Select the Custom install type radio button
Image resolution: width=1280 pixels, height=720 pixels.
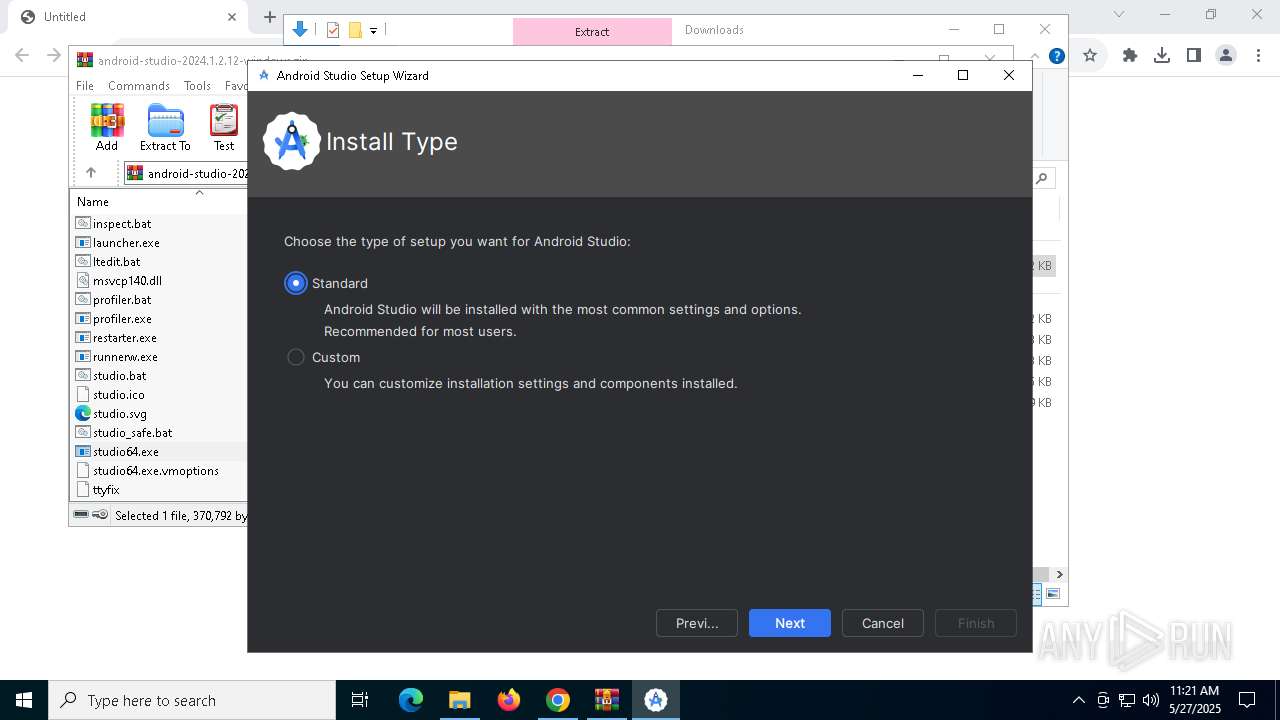pyautogui.click(x=295, y=357)
